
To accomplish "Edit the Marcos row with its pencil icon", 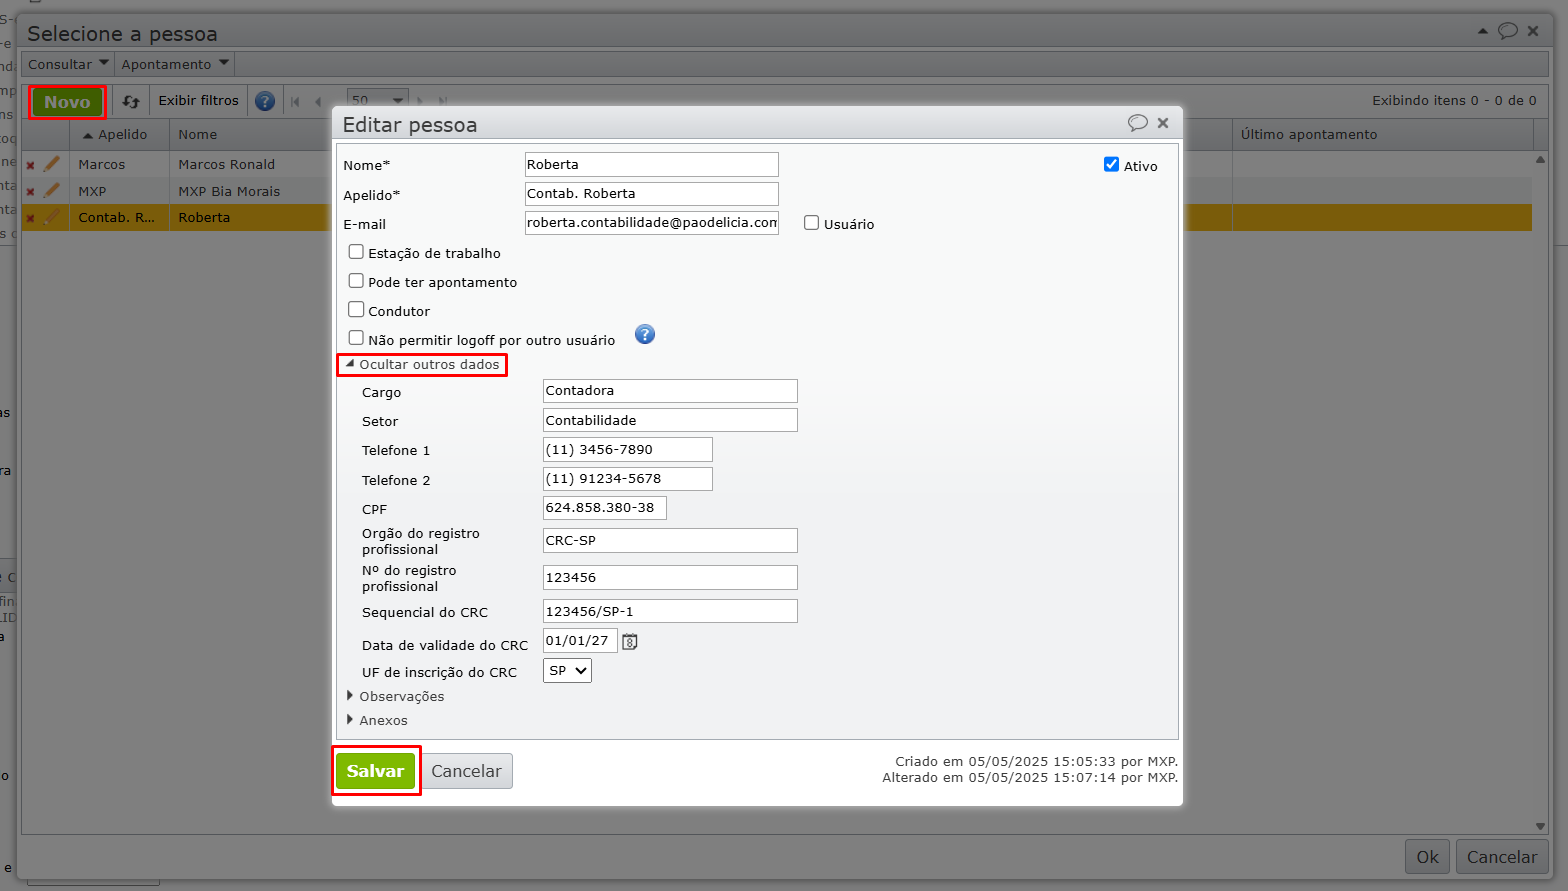I will [52, 164].
